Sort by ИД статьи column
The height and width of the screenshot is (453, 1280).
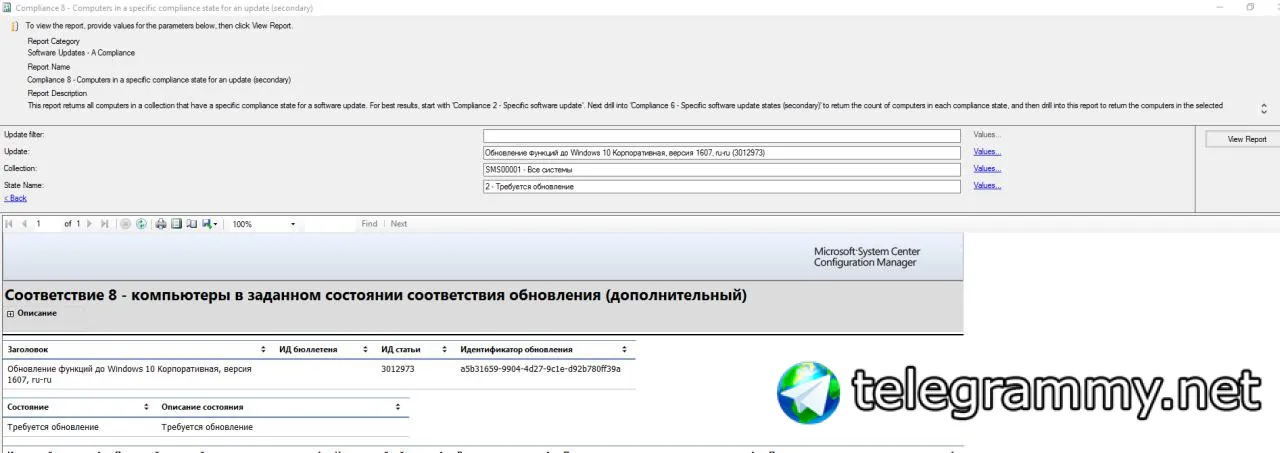tap(444, 350)
